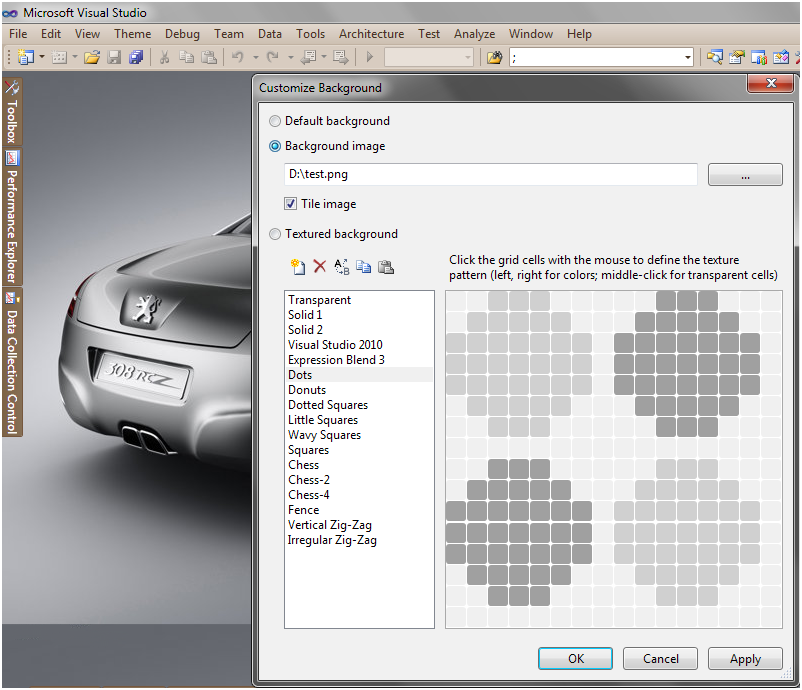This screenshot has width=802, height=690.
Task: Open the Analyze menu
Action: [474, 34]
